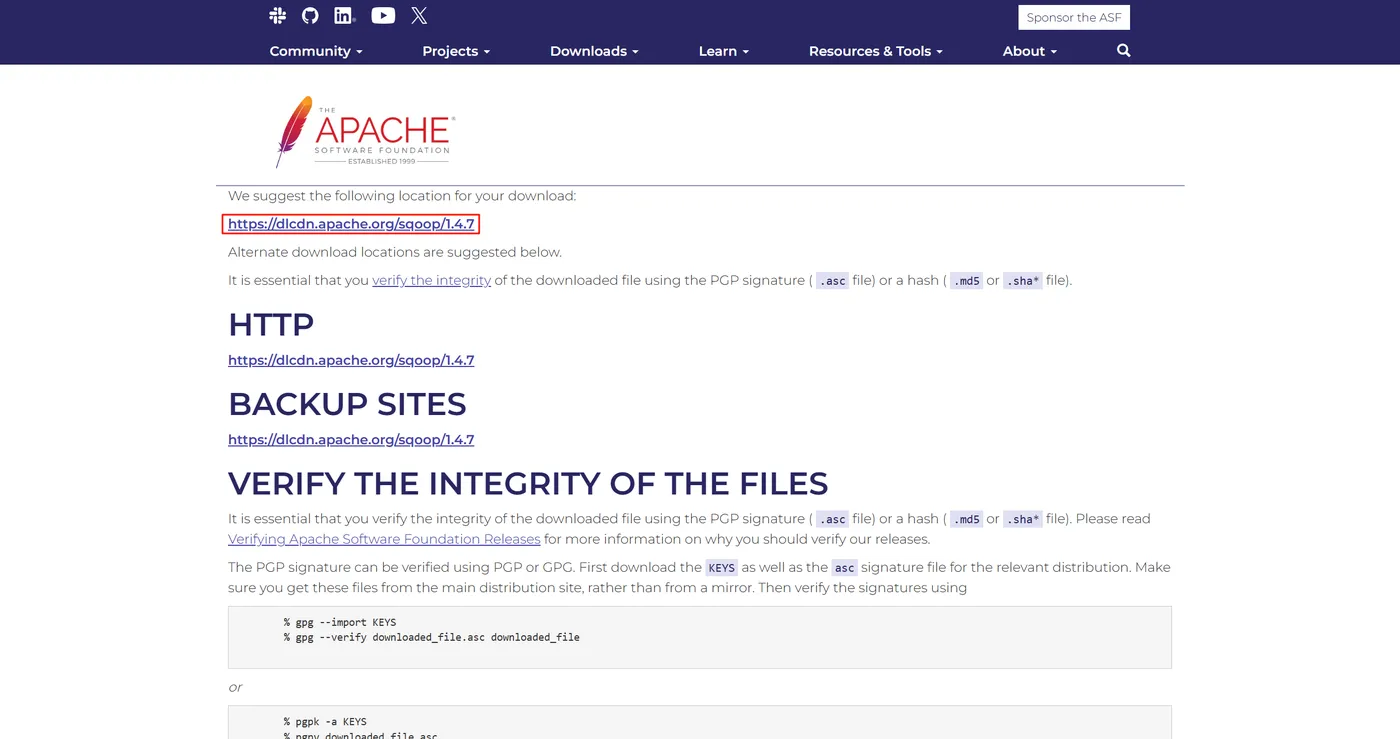Click the HTTP heading

(271, 325)
